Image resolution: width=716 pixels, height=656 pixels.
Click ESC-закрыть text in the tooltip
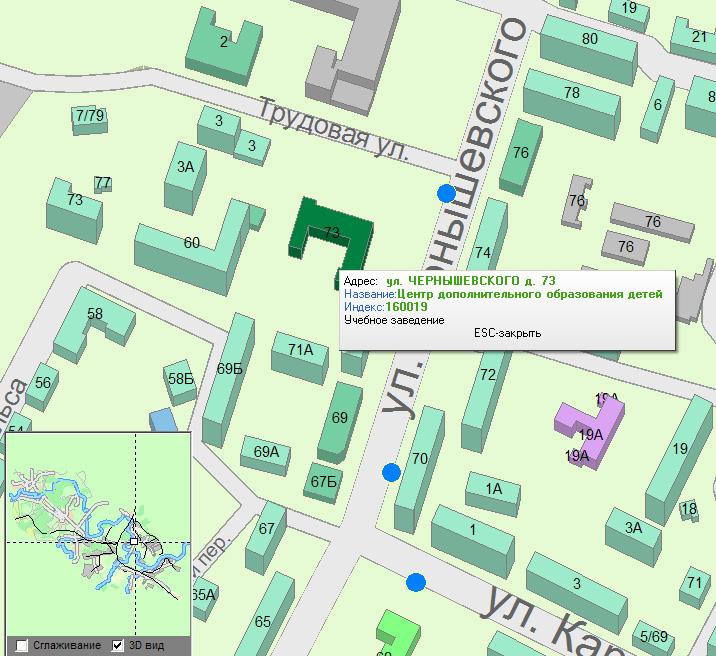coord(507,333)
